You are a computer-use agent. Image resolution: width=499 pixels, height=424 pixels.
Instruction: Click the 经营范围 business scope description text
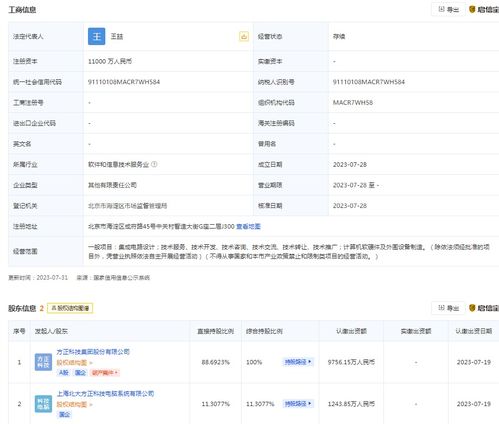[x=289, y=252]
